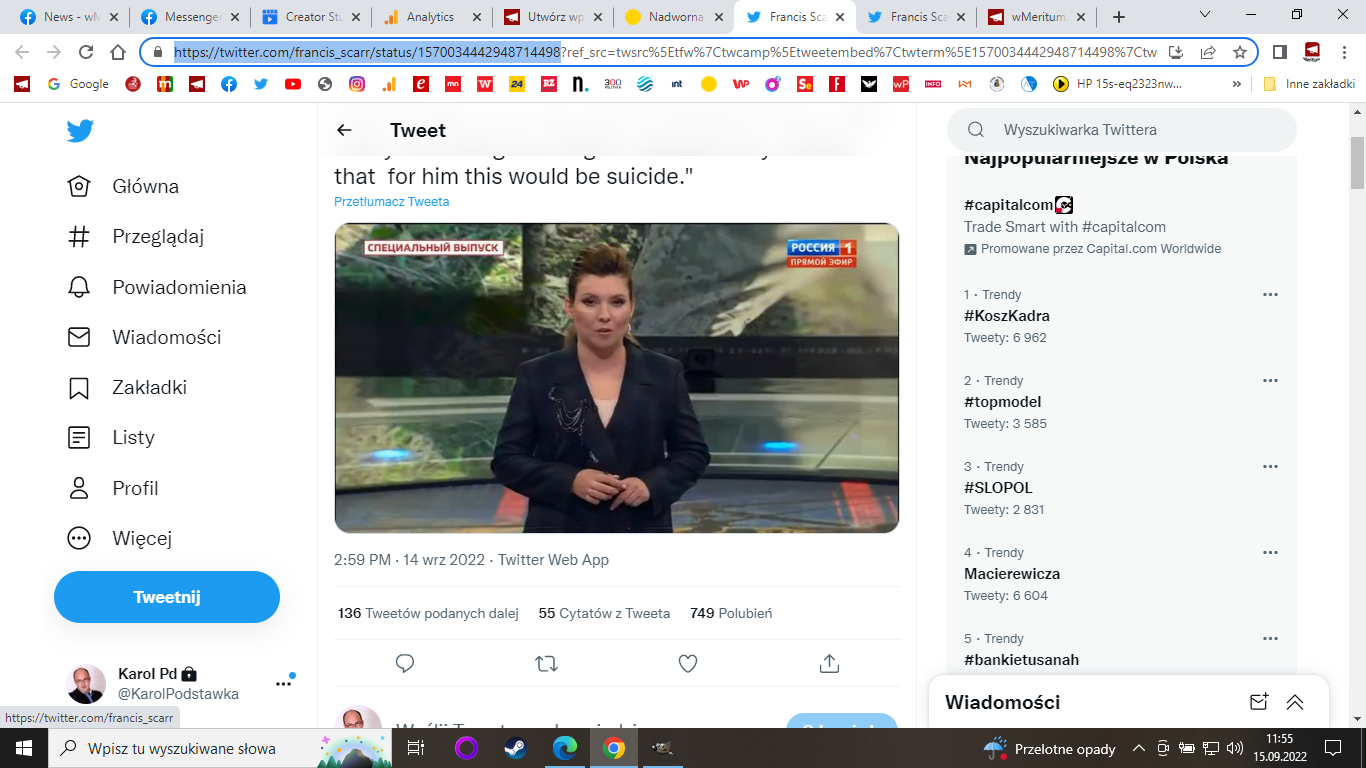Open Zakładki in the left navigation
This screenshot has width=1366, height=768.
(149, 387)
